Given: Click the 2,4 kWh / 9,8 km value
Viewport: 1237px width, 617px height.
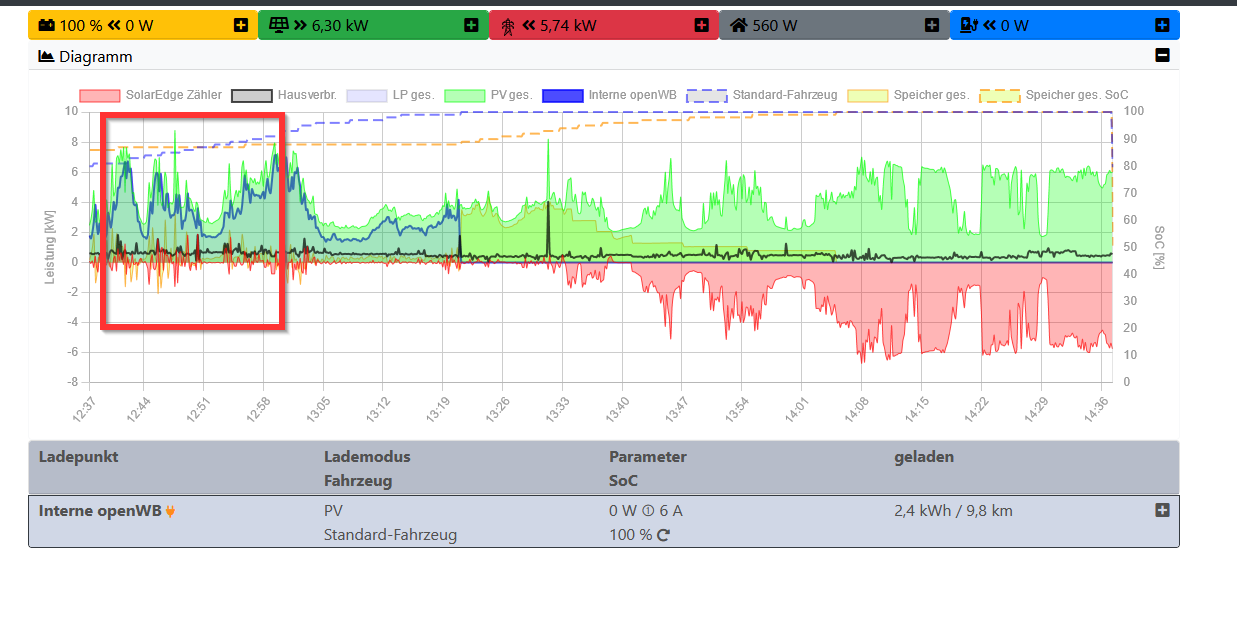Looking at the screenshot, I should click(x=953, y=511).
